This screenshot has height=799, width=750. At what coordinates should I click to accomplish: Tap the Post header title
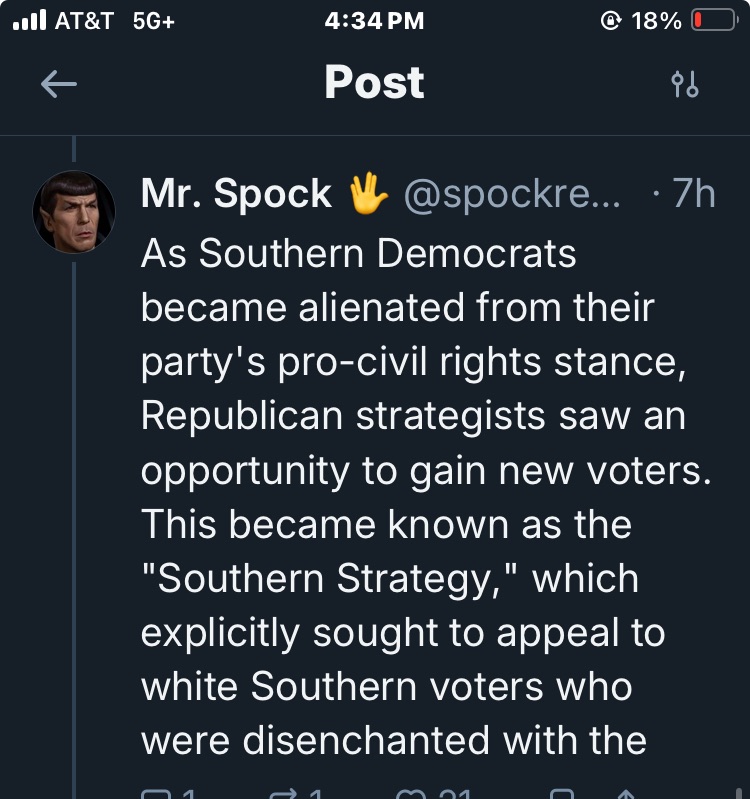tap(374, 83)
